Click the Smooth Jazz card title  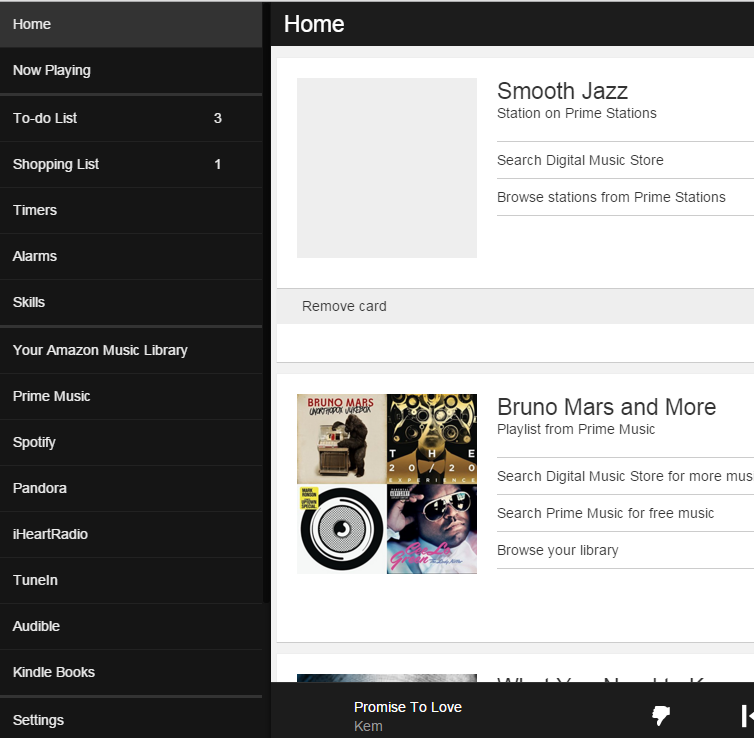click(x=562, y=91)
